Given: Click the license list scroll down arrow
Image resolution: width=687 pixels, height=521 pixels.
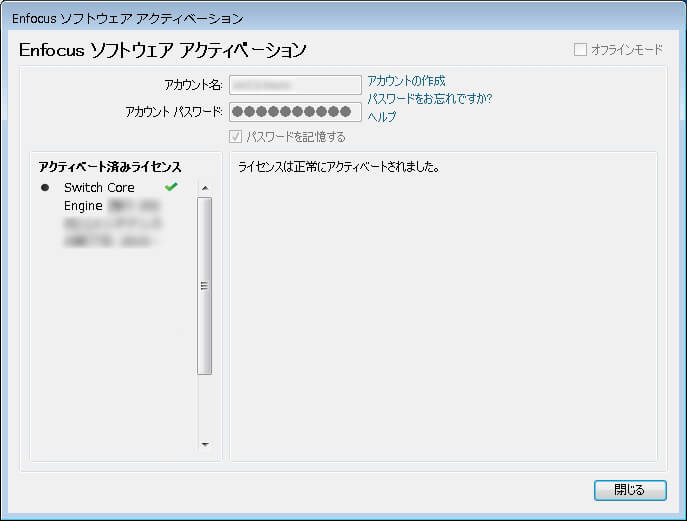Looking at the screenshot, I should pyautogui.click(x=205, y=444).
